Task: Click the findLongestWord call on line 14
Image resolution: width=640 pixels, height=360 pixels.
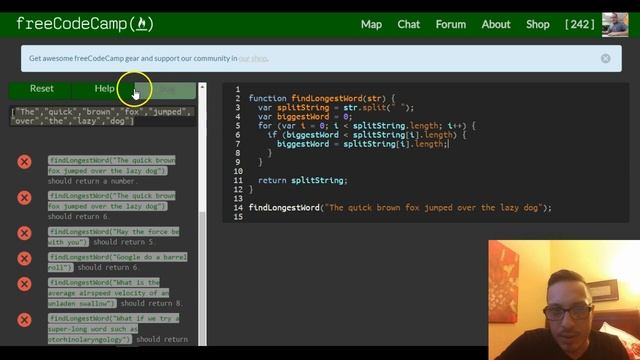Action: [400, 208]
